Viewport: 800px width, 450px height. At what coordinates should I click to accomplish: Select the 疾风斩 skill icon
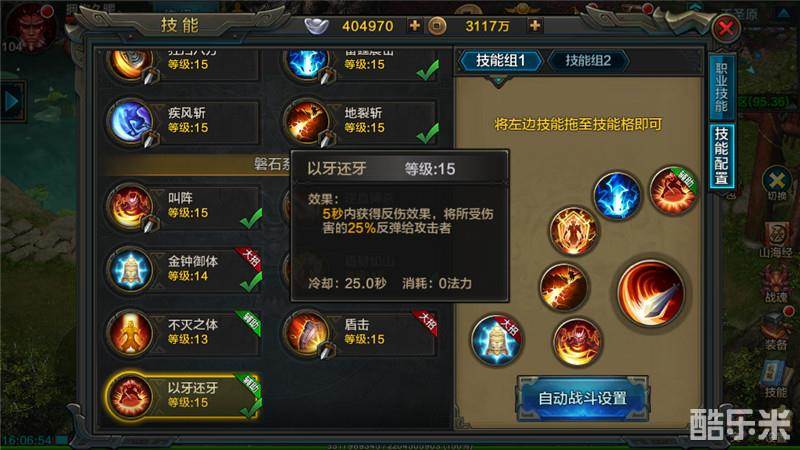[x=131, y=122]
